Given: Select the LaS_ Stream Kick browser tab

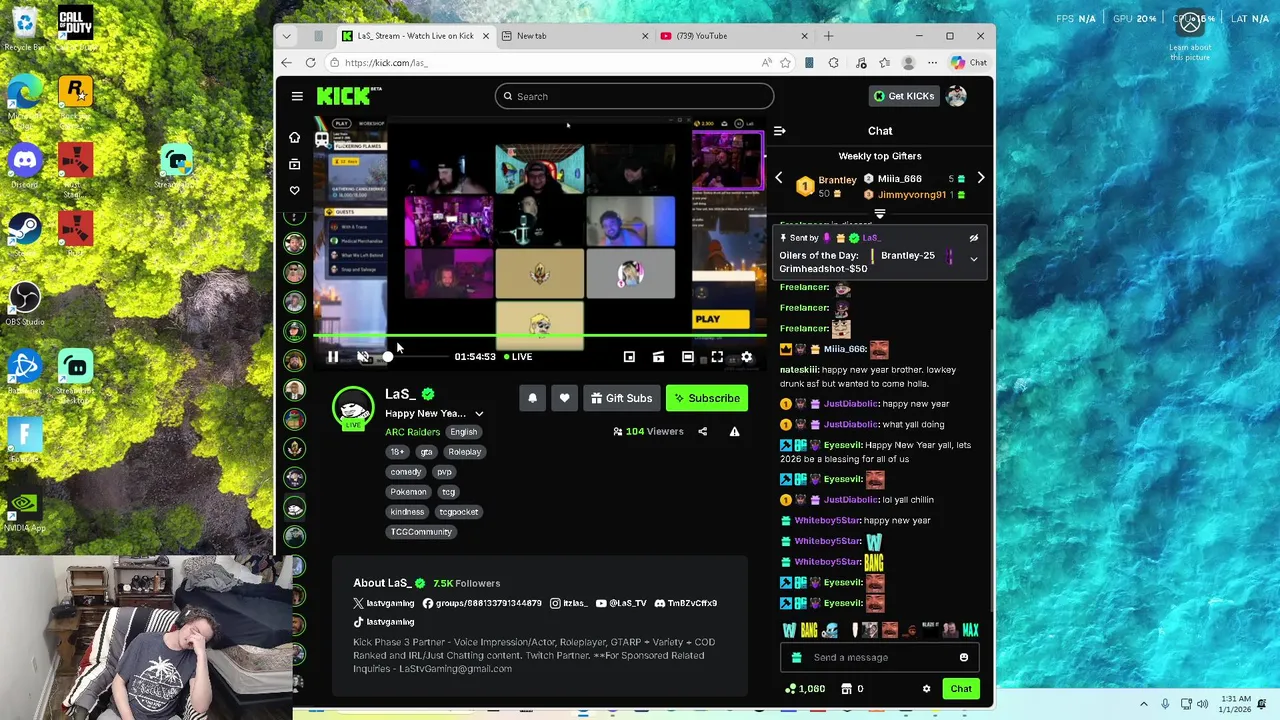Looking at the screenshot, I should click(415, 36).
